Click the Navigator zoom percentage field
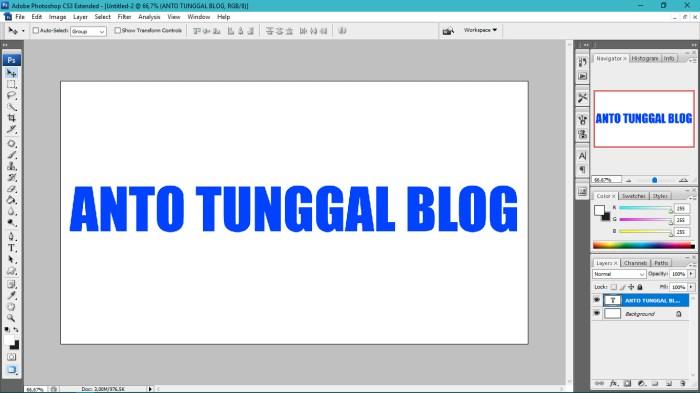Viewport: 700px width, 393px height. pyautogui.click(x=607, y=180)
